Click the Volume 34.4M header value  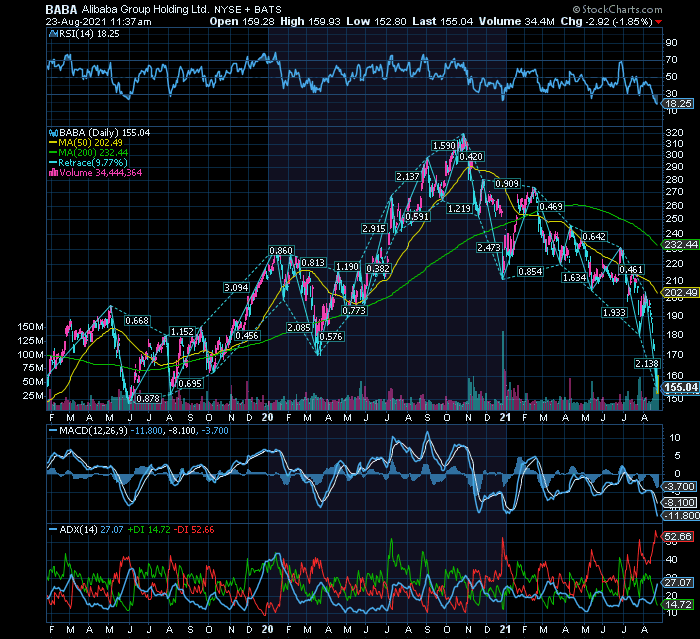click(517, 21)
